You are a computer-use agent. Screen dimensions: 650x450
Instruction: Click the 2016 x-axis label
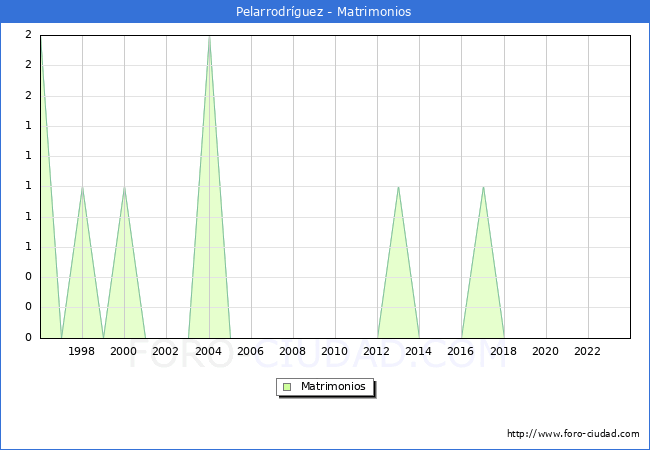(462, 351)
